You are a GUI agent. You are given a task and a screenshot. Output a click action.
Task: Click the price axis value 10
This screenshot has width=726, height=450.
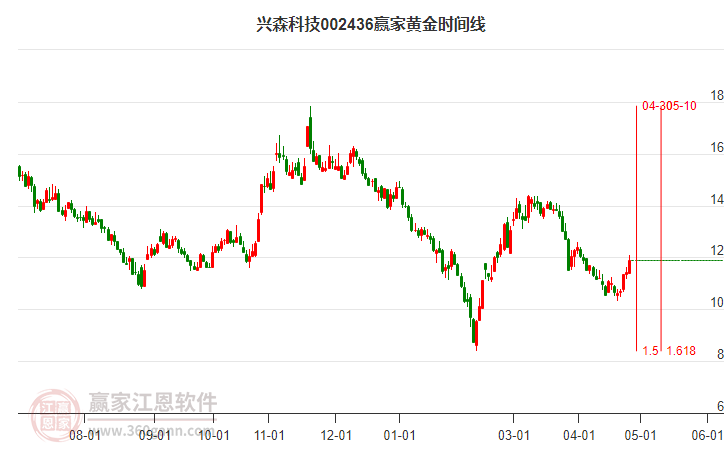pos(717,302)
